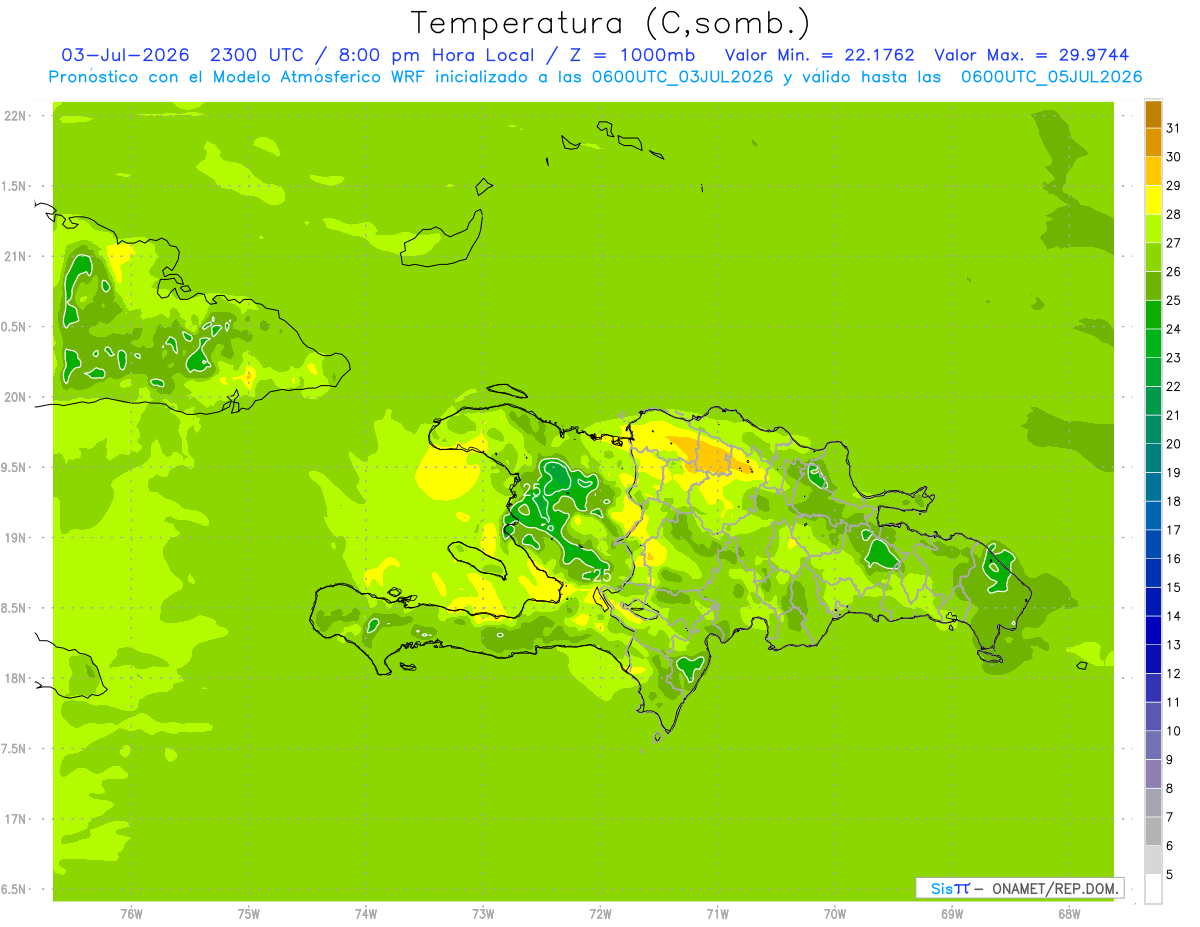Click the "Valor Min. = 22.1762" value
This screenshot has height=927, width=1200.
point(819,56)
